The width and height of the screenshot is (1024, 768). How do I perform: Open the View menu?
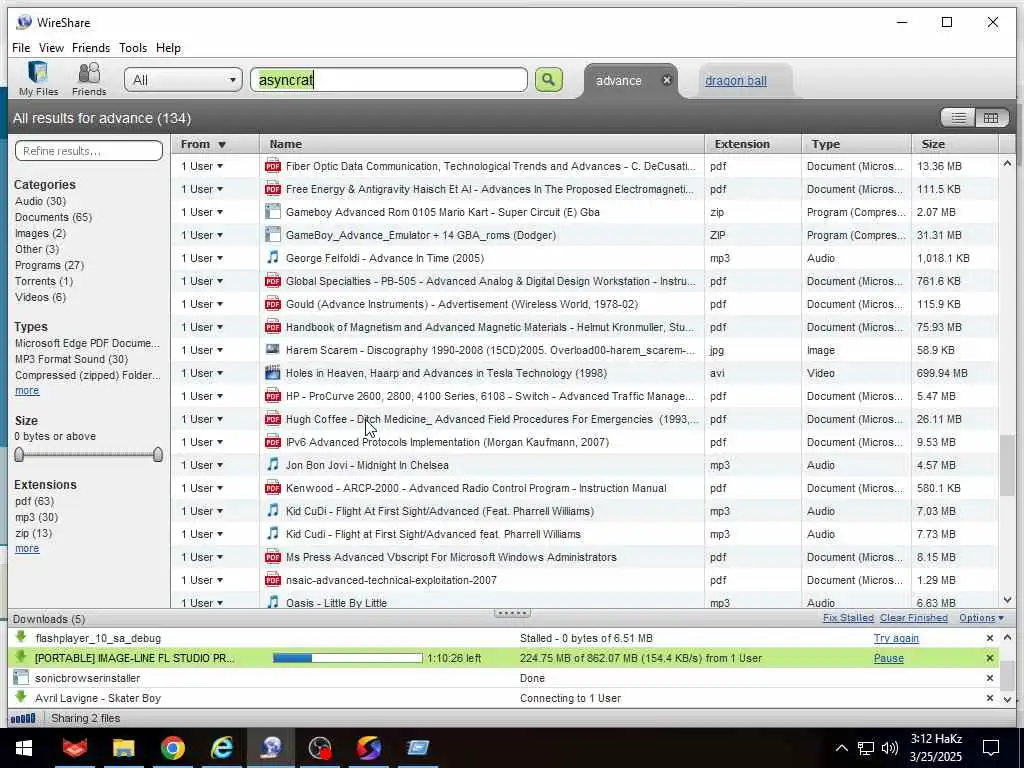click(51, 48)
